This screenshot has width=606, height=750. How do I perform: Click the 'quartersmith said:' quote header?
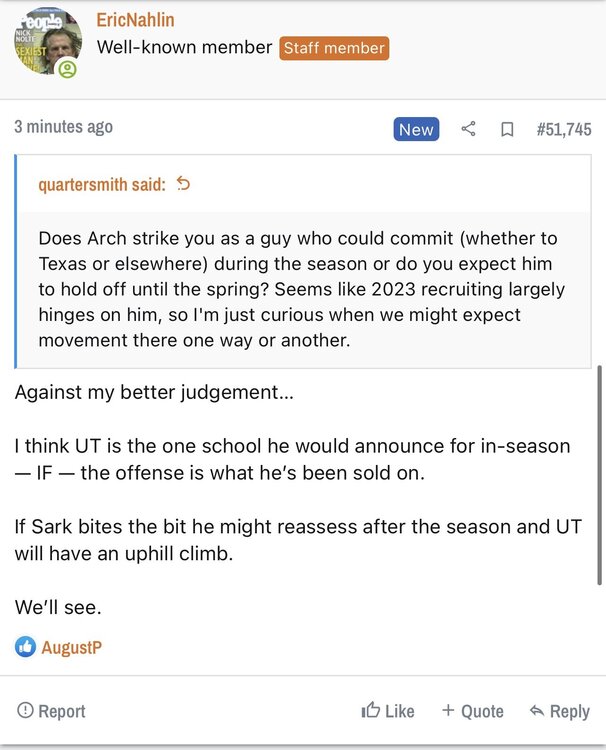(x=102, y=184)
